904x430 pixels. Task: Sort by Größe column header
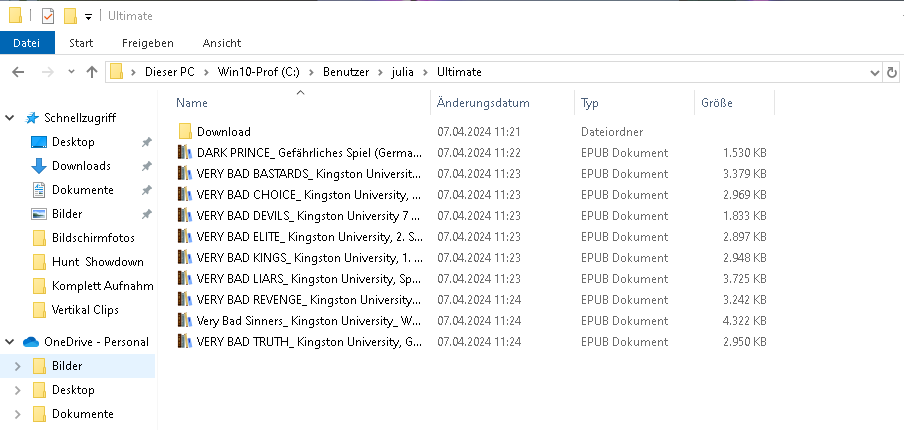(734, 103)
